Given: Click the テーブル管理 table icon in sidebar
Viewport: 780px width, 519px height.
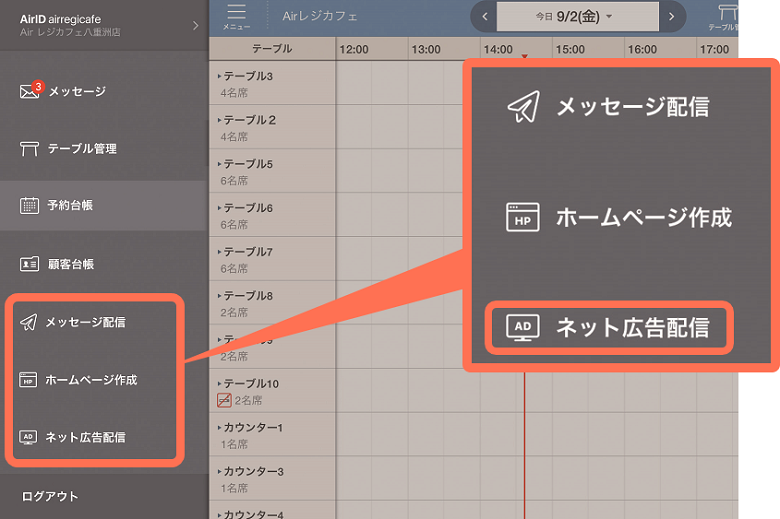Looking at the screenshot, I should click(29, 148).
